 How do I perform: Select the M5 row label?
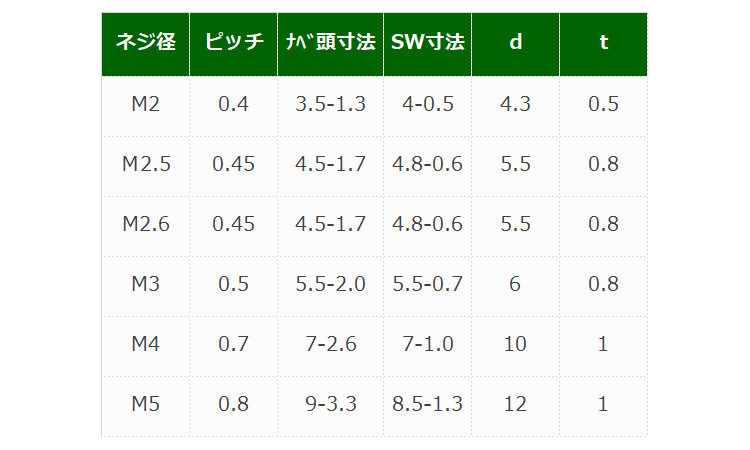click(x=145, y=404)
